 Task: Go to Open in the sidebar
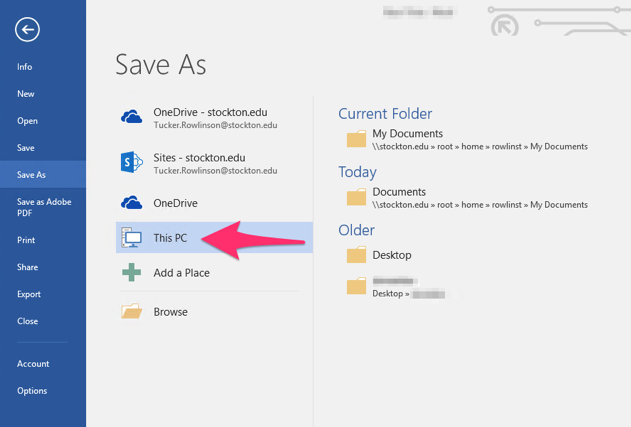27,121
